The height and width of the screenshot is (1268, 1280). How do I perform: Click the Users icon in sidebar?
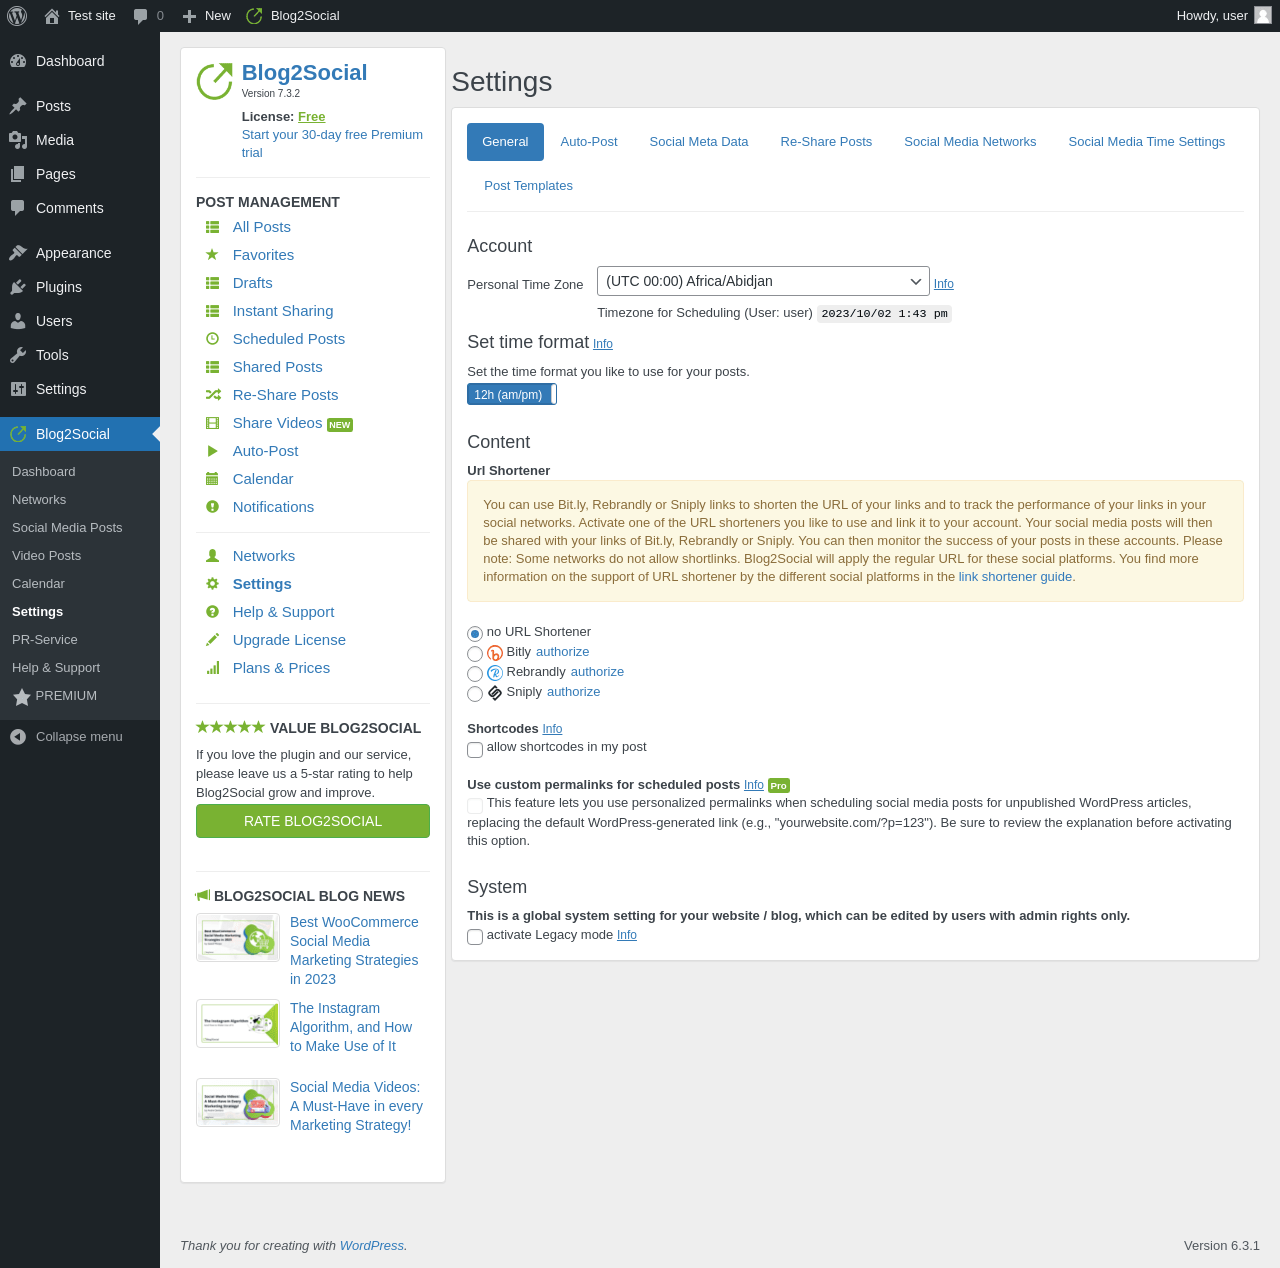18,321
